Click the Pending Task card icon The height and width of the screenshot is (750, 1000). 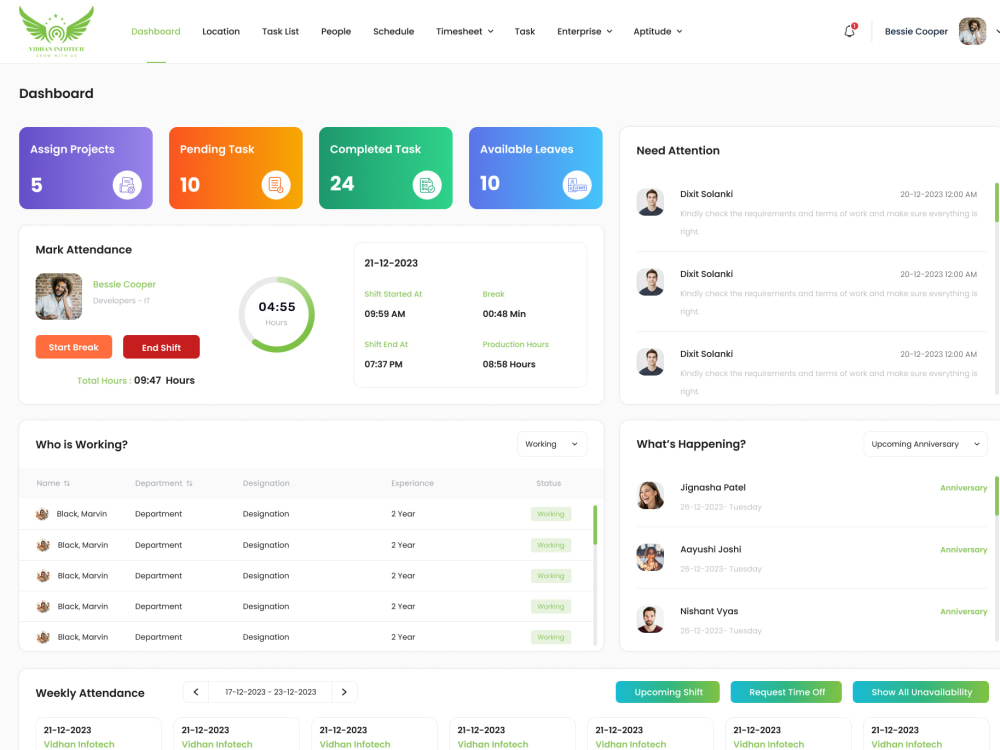pyautogui.click(x=276, y=185)
